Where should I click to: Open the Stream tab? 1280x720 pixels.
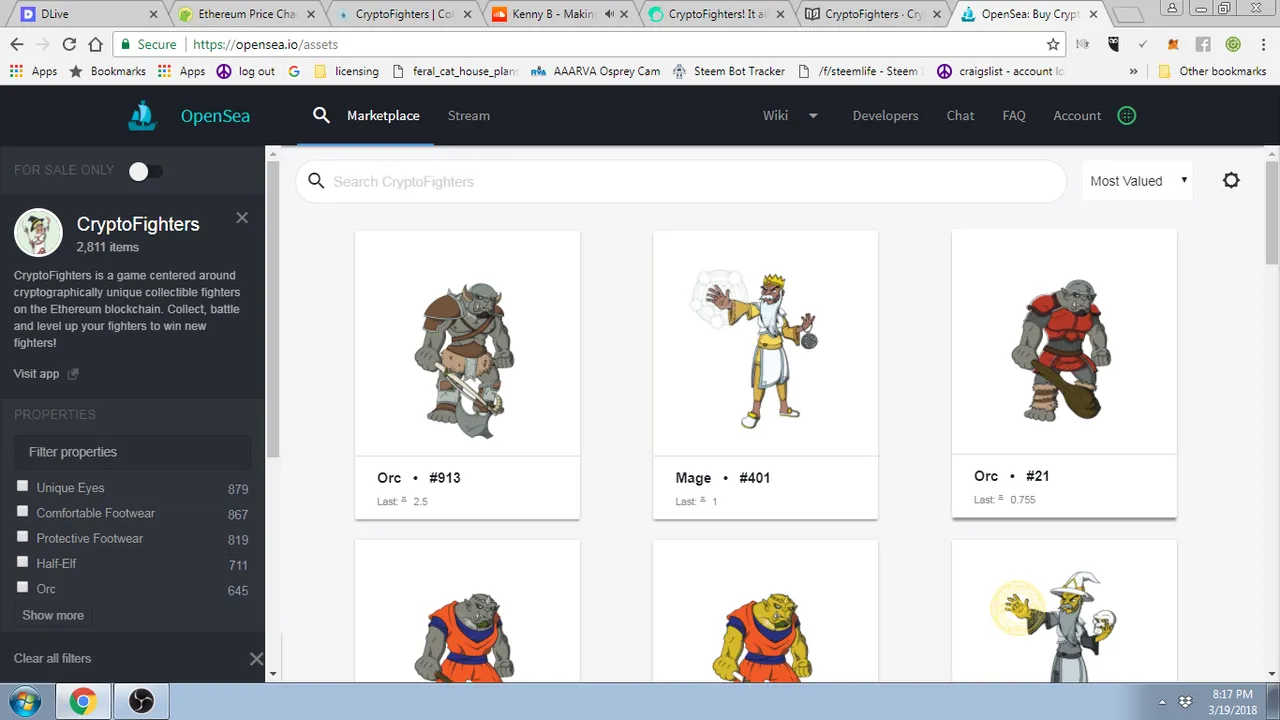point(469,116)
